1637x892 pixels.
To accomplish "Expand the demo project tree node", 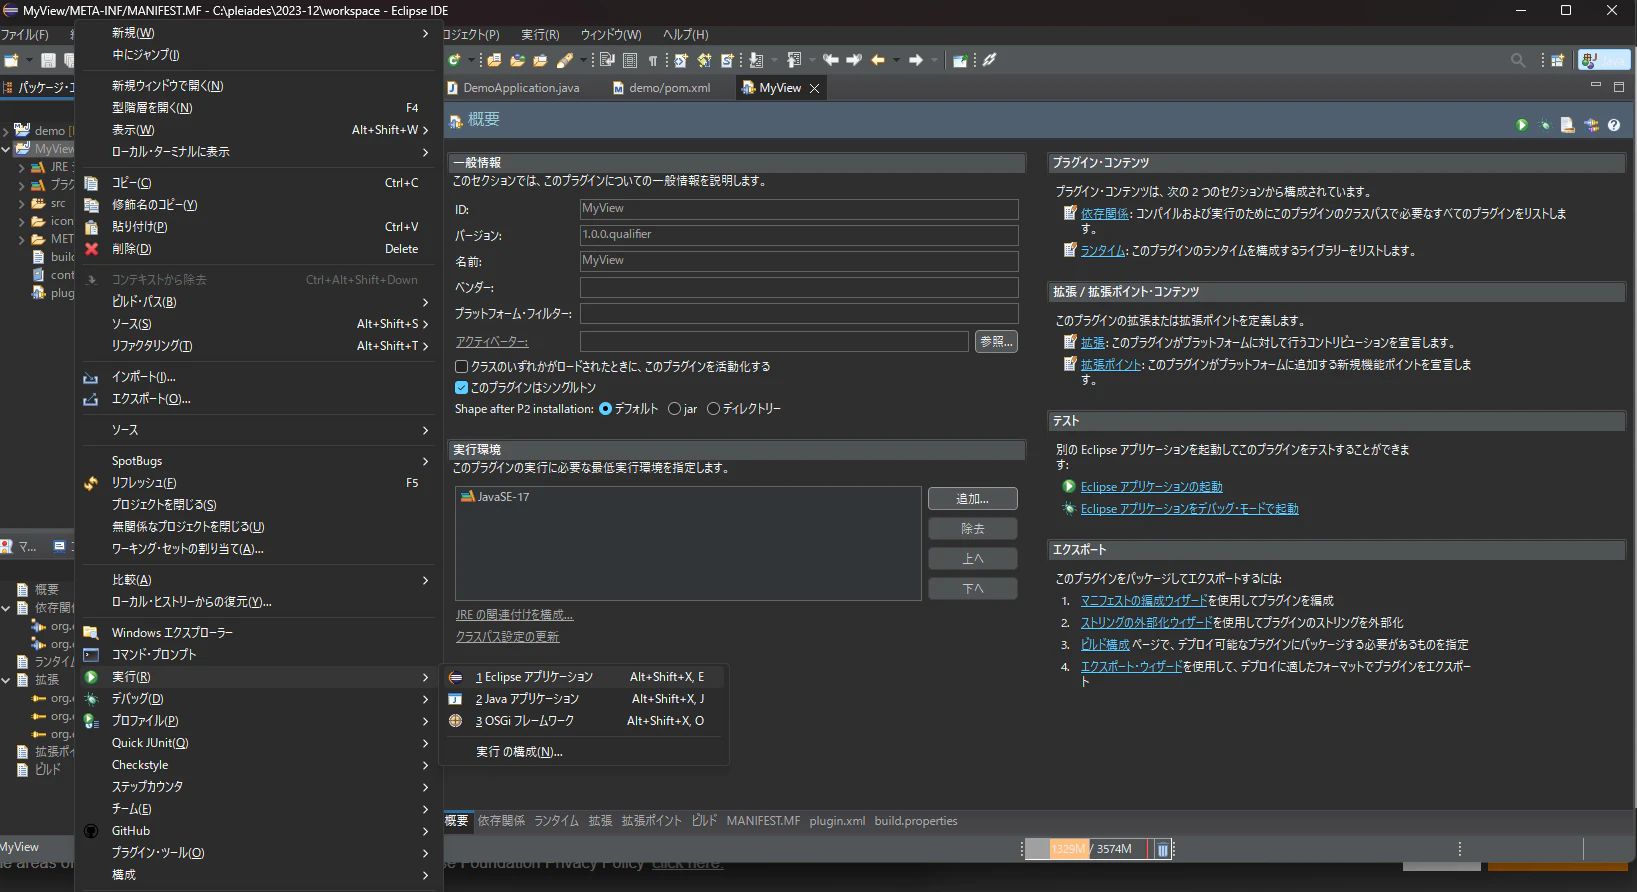I will 6,131.
